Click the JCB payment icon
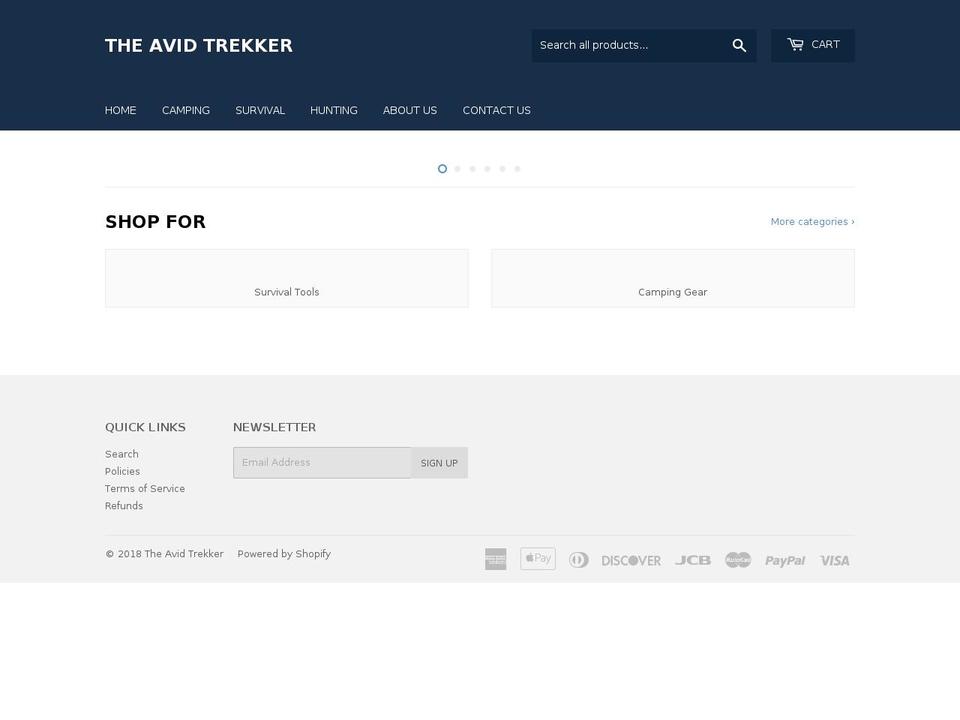The image size is (960, 720). coord(692,560)
